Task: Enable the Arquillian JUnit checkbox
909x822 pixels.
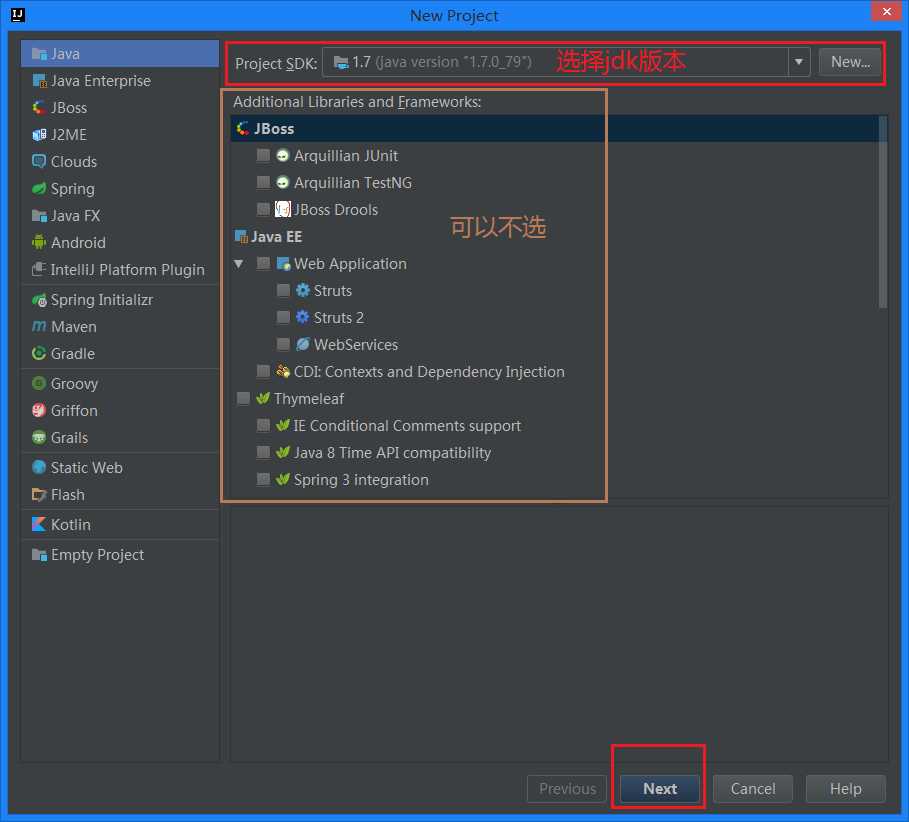Action: coord(263,155)
